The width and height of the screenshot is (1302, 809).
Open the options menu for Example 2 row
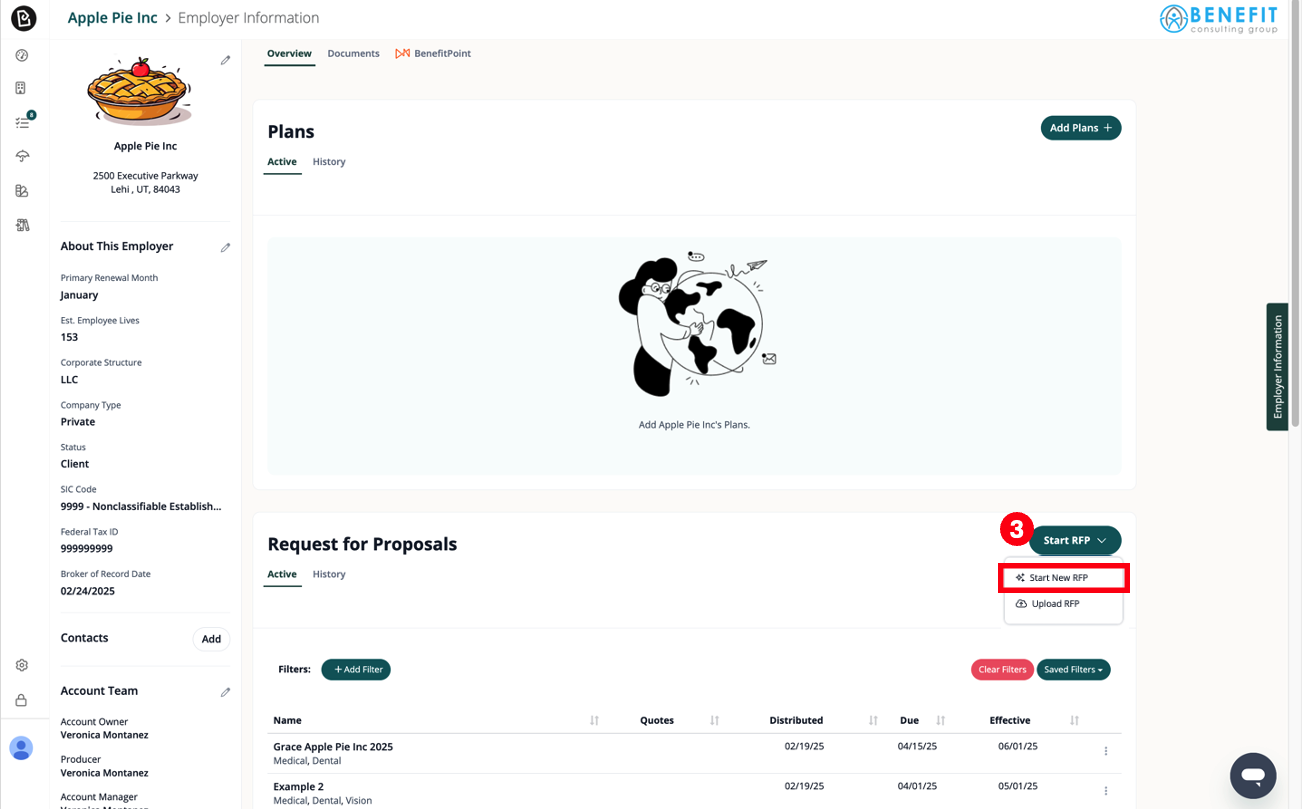pos(1105,790)
